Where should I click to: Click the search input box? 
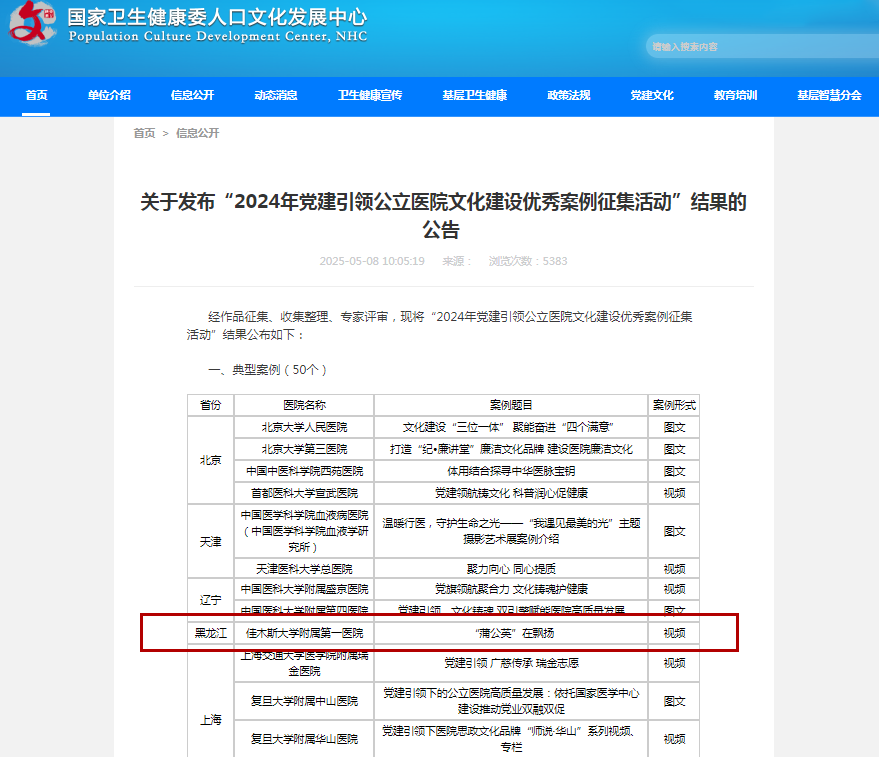coord(750,47)
